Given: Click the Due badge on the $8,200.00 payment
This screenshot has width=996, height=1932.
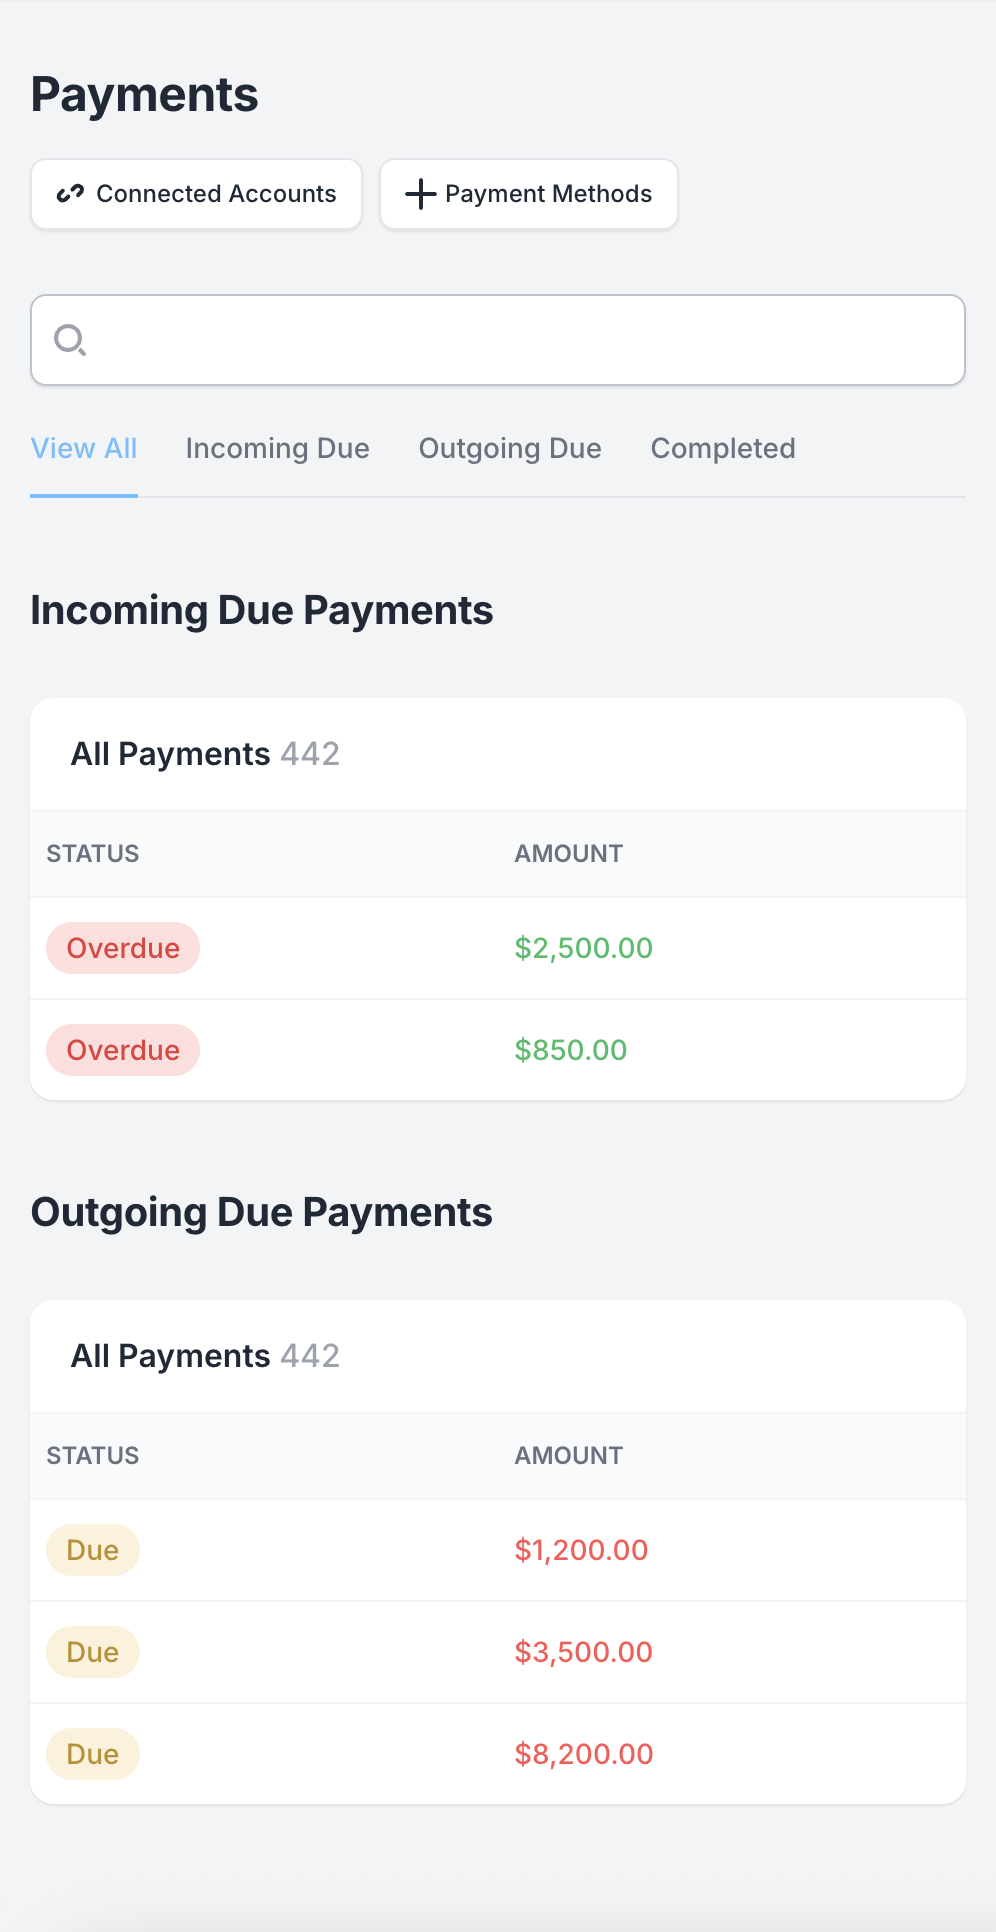Looking at the screenshot, I should click(x=92, y=1754).
